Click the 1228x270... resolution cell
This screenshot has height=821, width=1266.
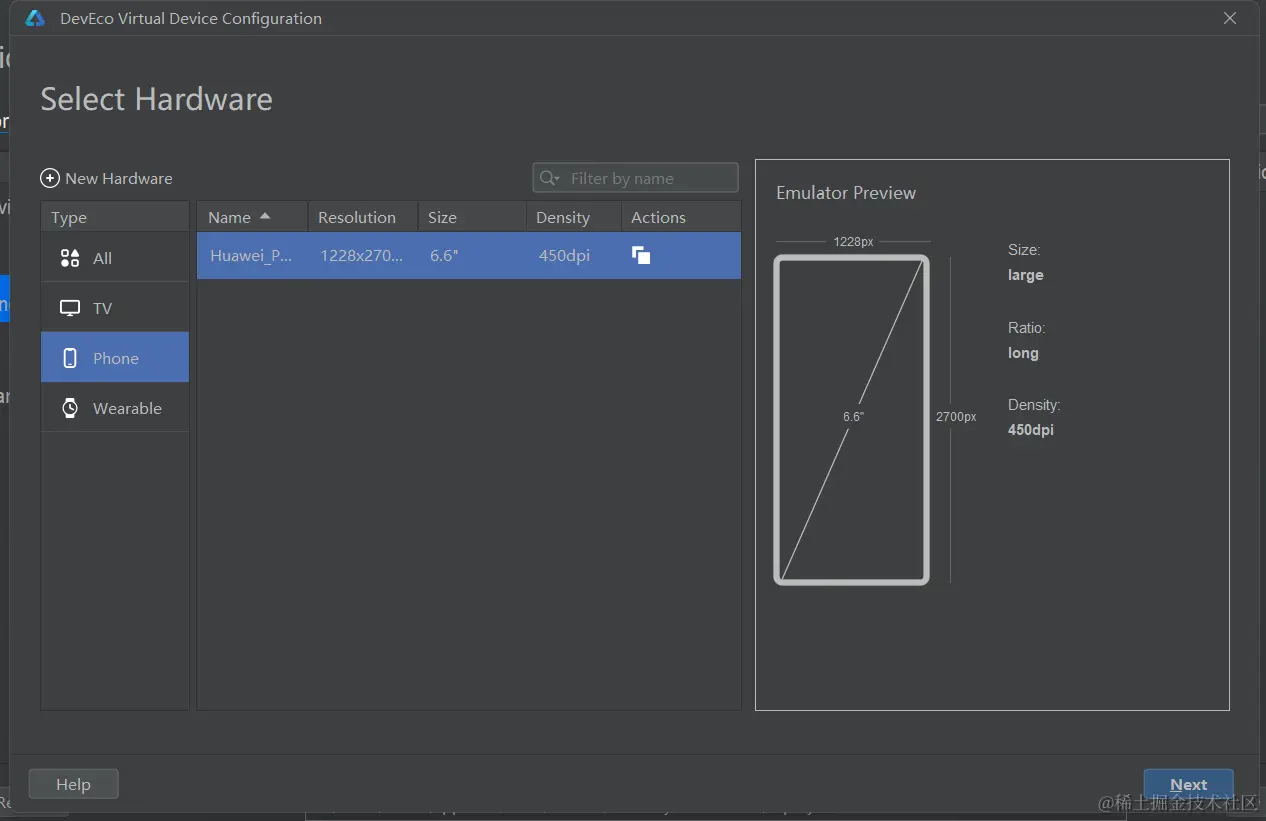362,255
